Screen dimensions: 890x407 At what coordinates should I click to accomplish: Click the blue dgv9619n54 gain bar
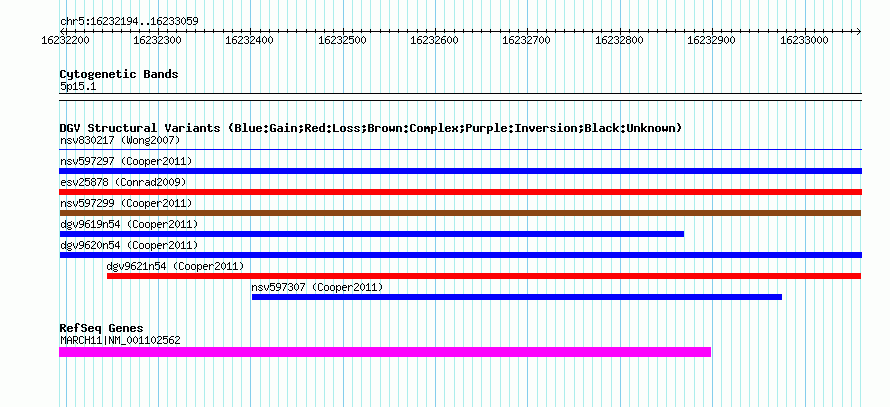372,234
